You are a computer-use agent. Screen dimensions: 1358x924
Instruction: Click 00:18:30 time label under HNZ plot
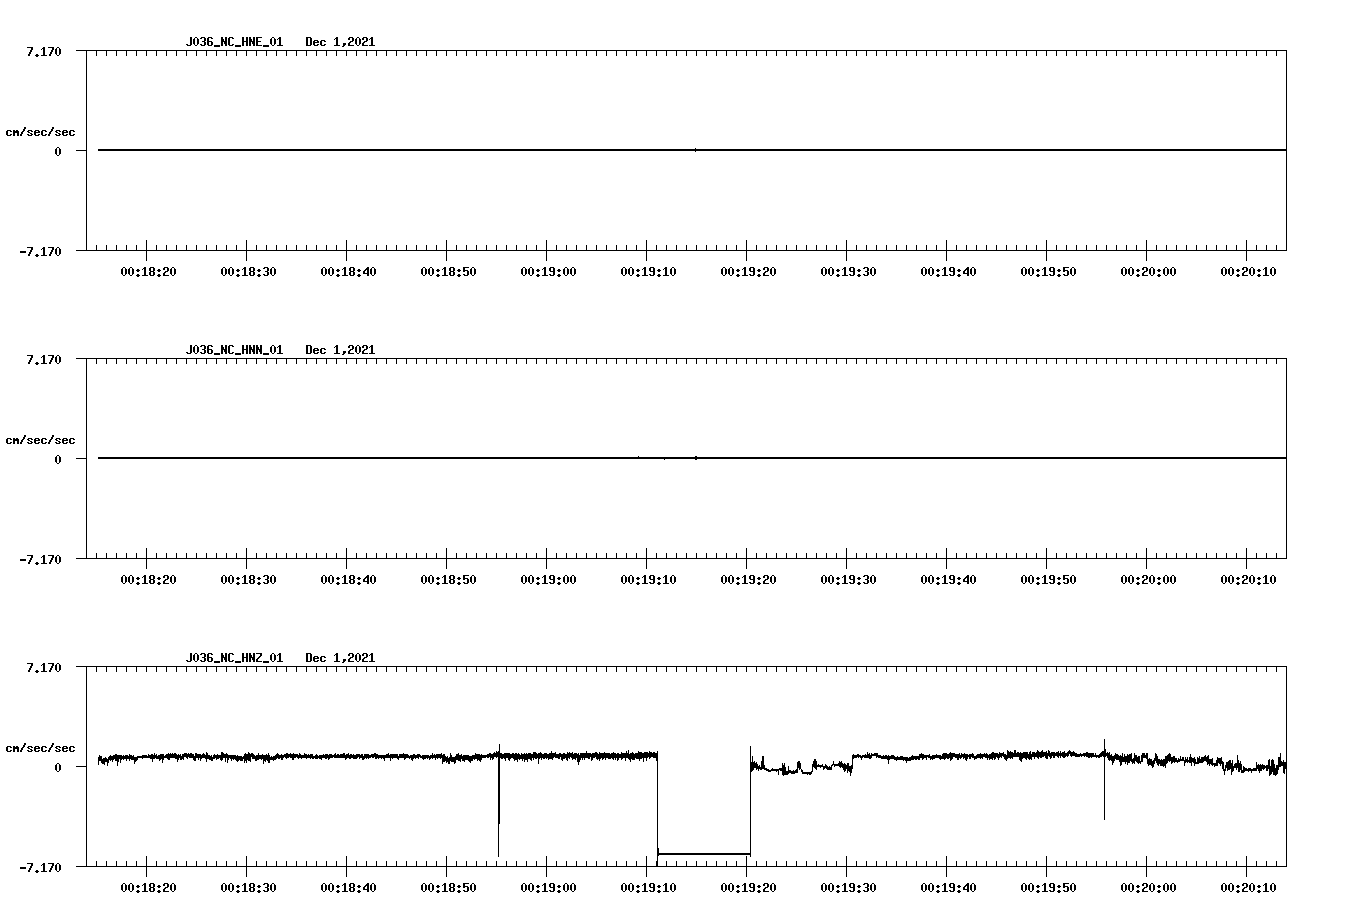[248, 888]
